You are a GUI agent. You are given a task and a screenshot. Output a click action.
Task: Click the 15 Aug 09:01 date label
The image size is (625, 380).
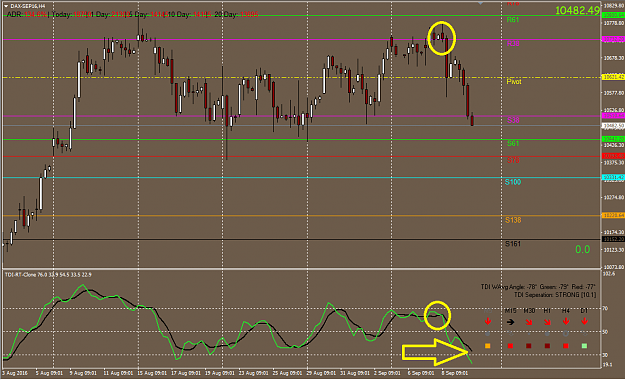[x=151, y=373]
